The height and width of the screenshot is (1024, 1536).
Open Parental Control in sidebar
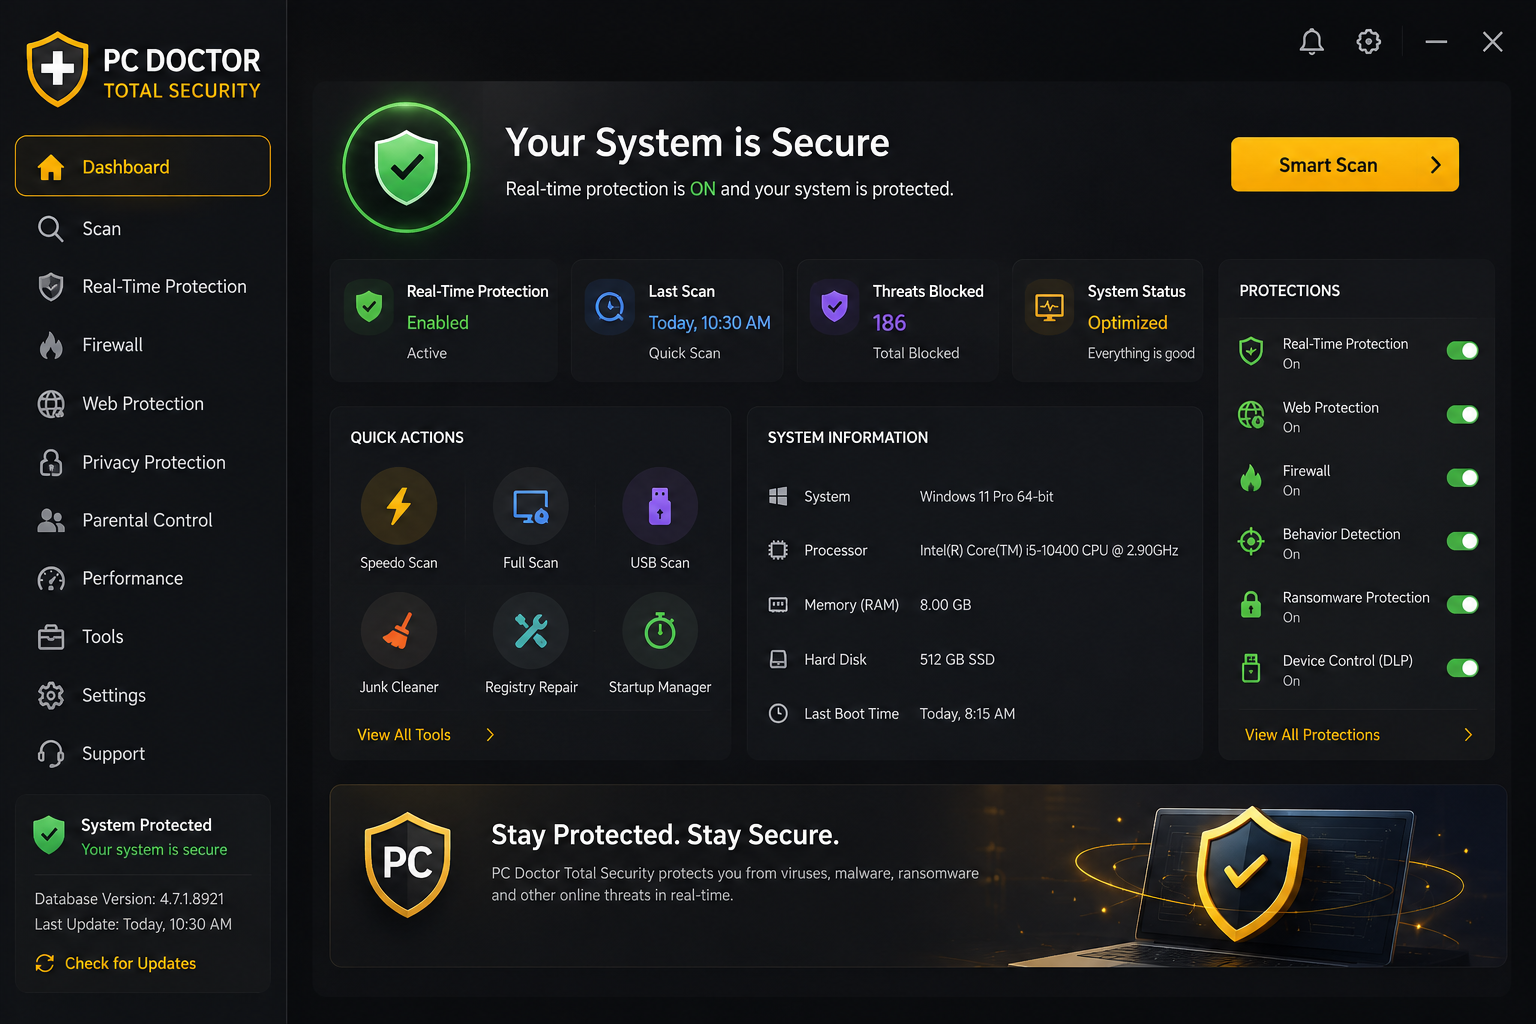pyautogui.click(x=143, y=520)
